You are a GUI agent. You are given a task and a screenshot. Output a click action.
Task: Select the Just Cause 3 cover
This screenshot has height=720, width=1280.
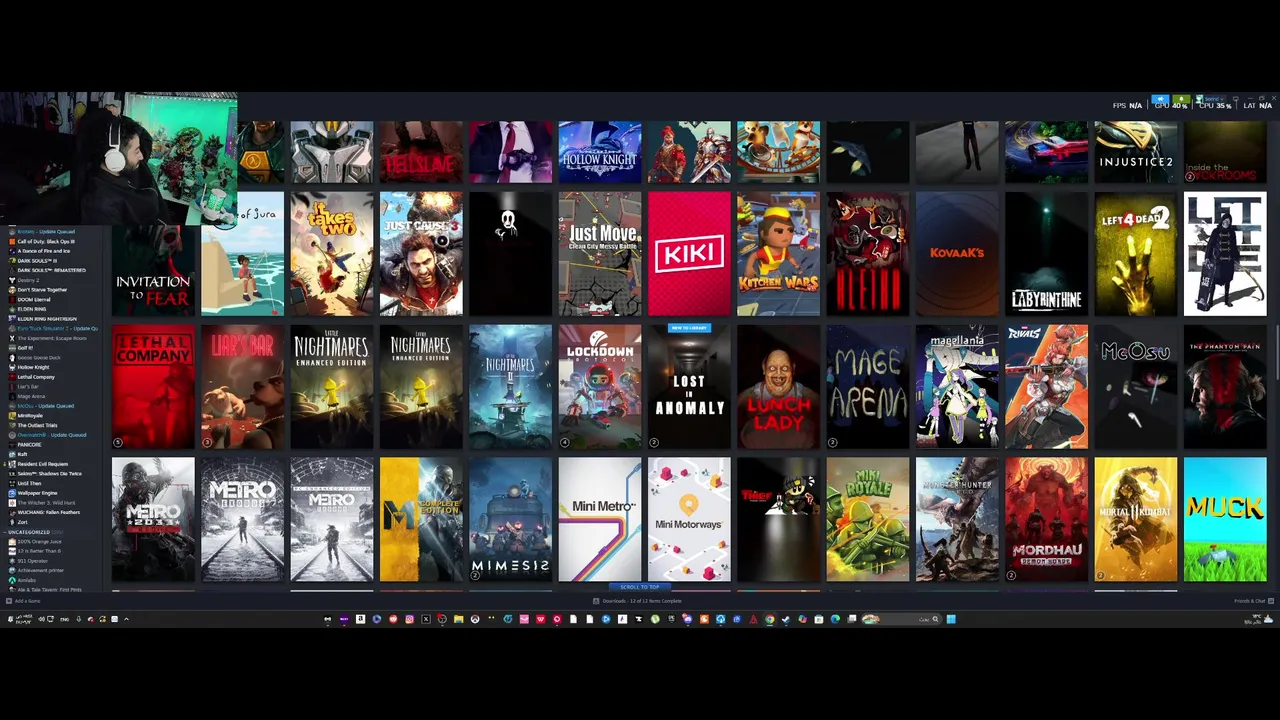pyautogui.click(x=421, y=254)
